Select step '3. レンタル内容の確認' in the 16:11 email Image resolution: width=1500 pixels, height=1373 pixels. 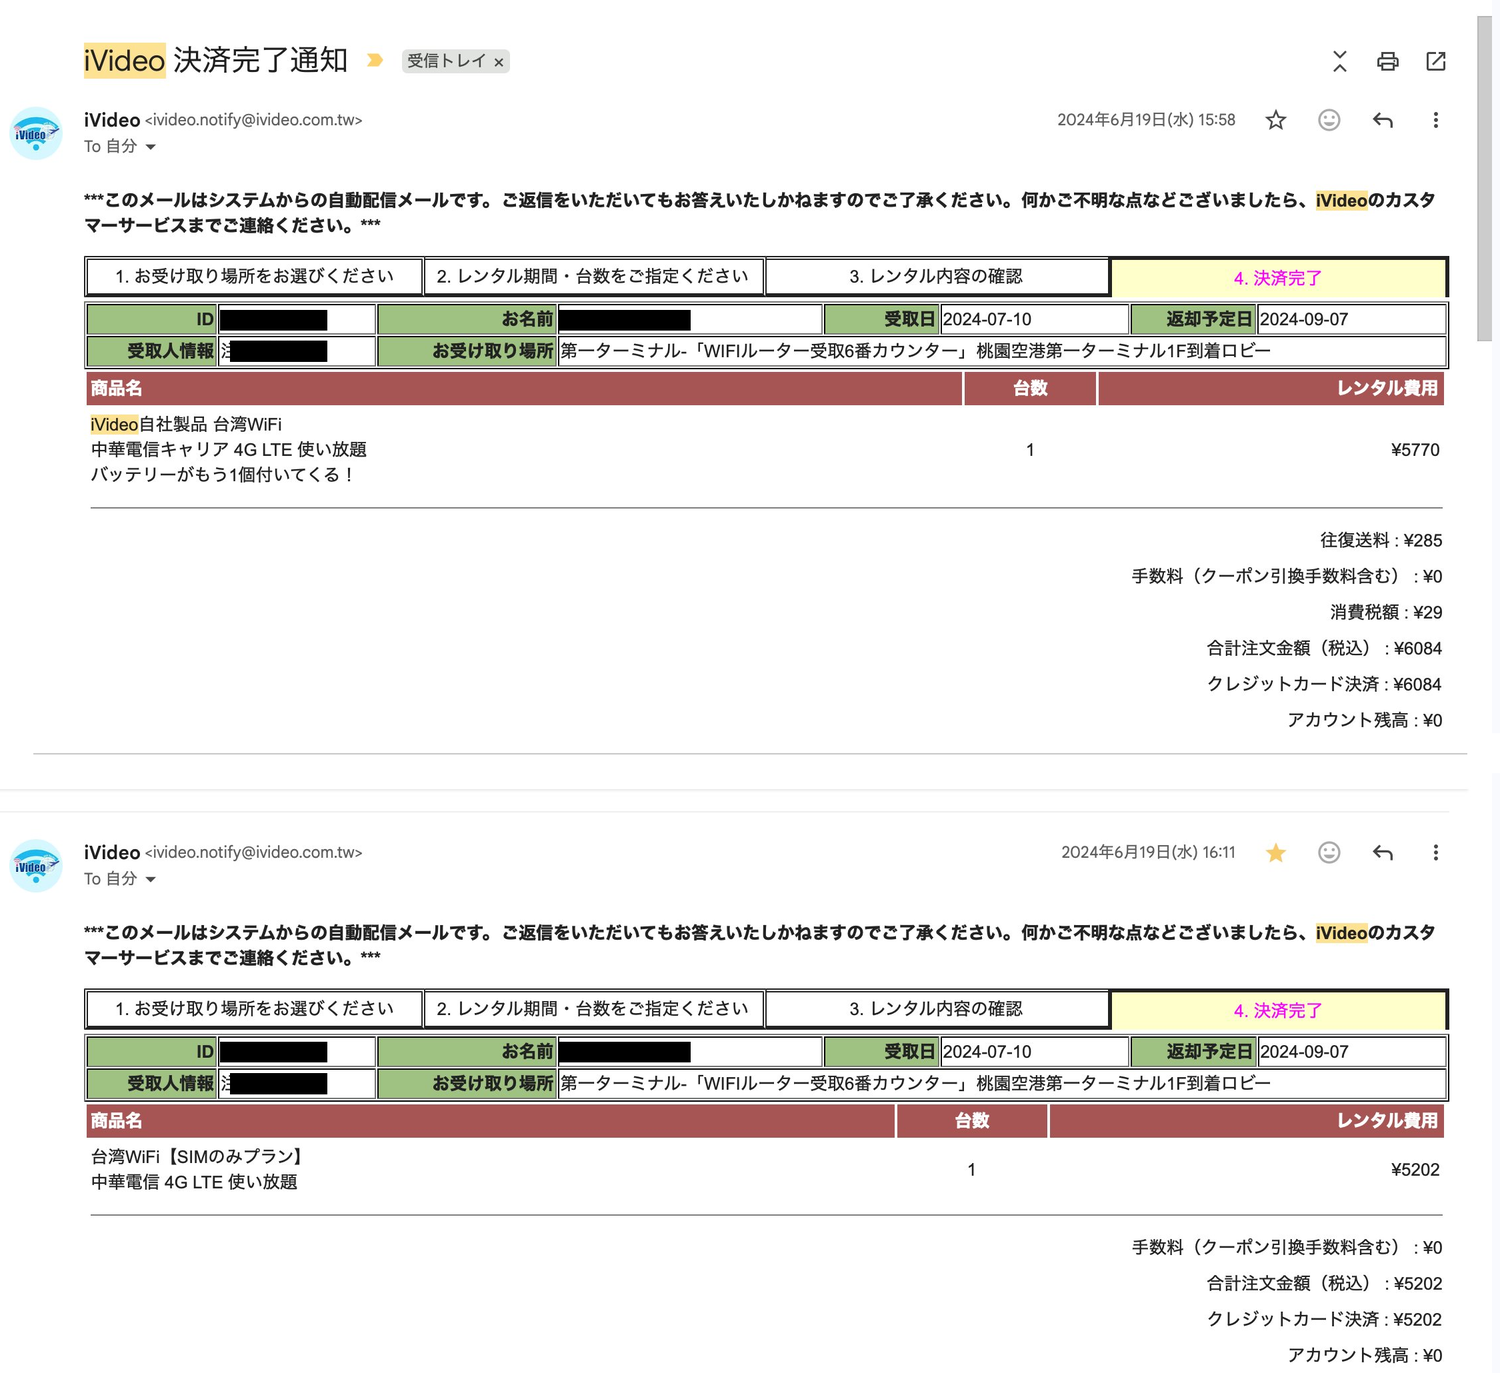[x=936, y=1008]
